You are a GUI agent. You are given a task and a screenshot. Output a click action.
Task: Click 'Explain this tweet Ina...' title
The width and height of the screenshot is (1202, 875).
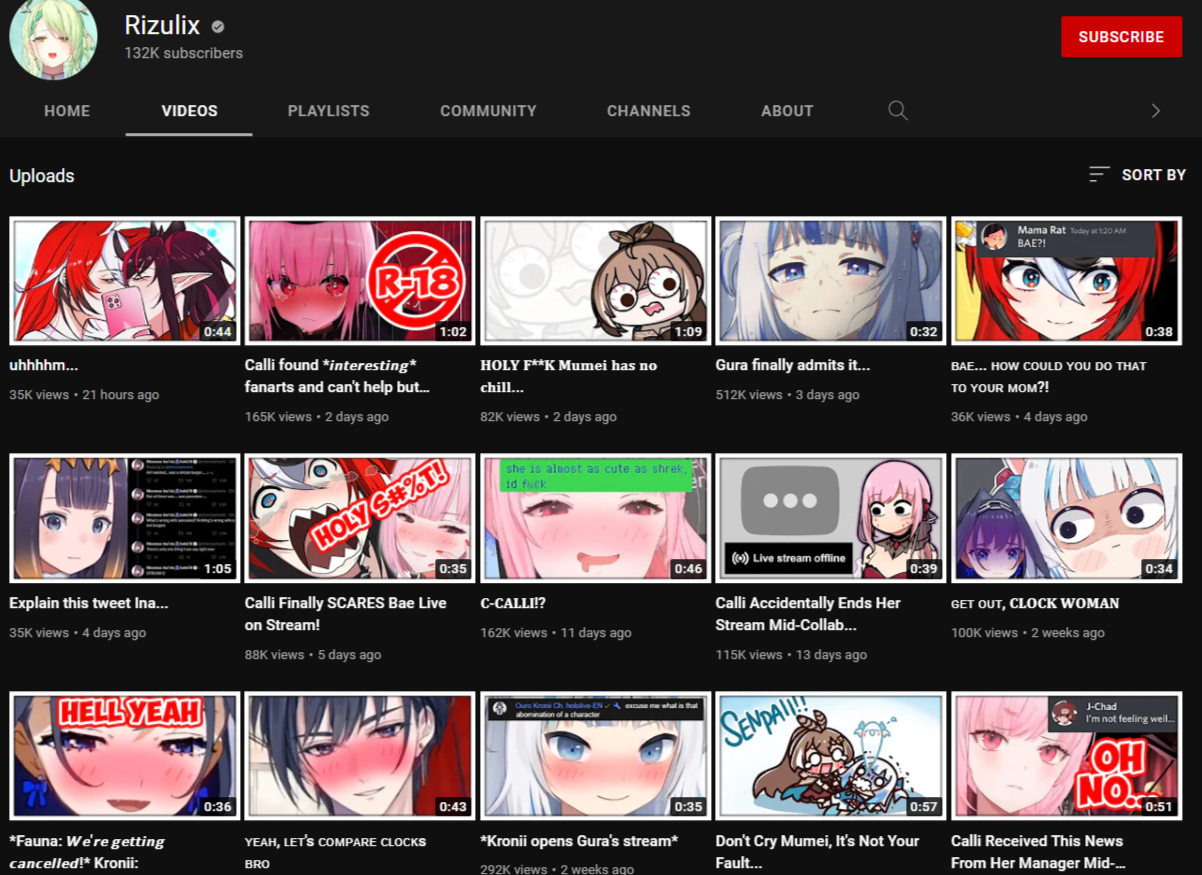pos(89,603)
